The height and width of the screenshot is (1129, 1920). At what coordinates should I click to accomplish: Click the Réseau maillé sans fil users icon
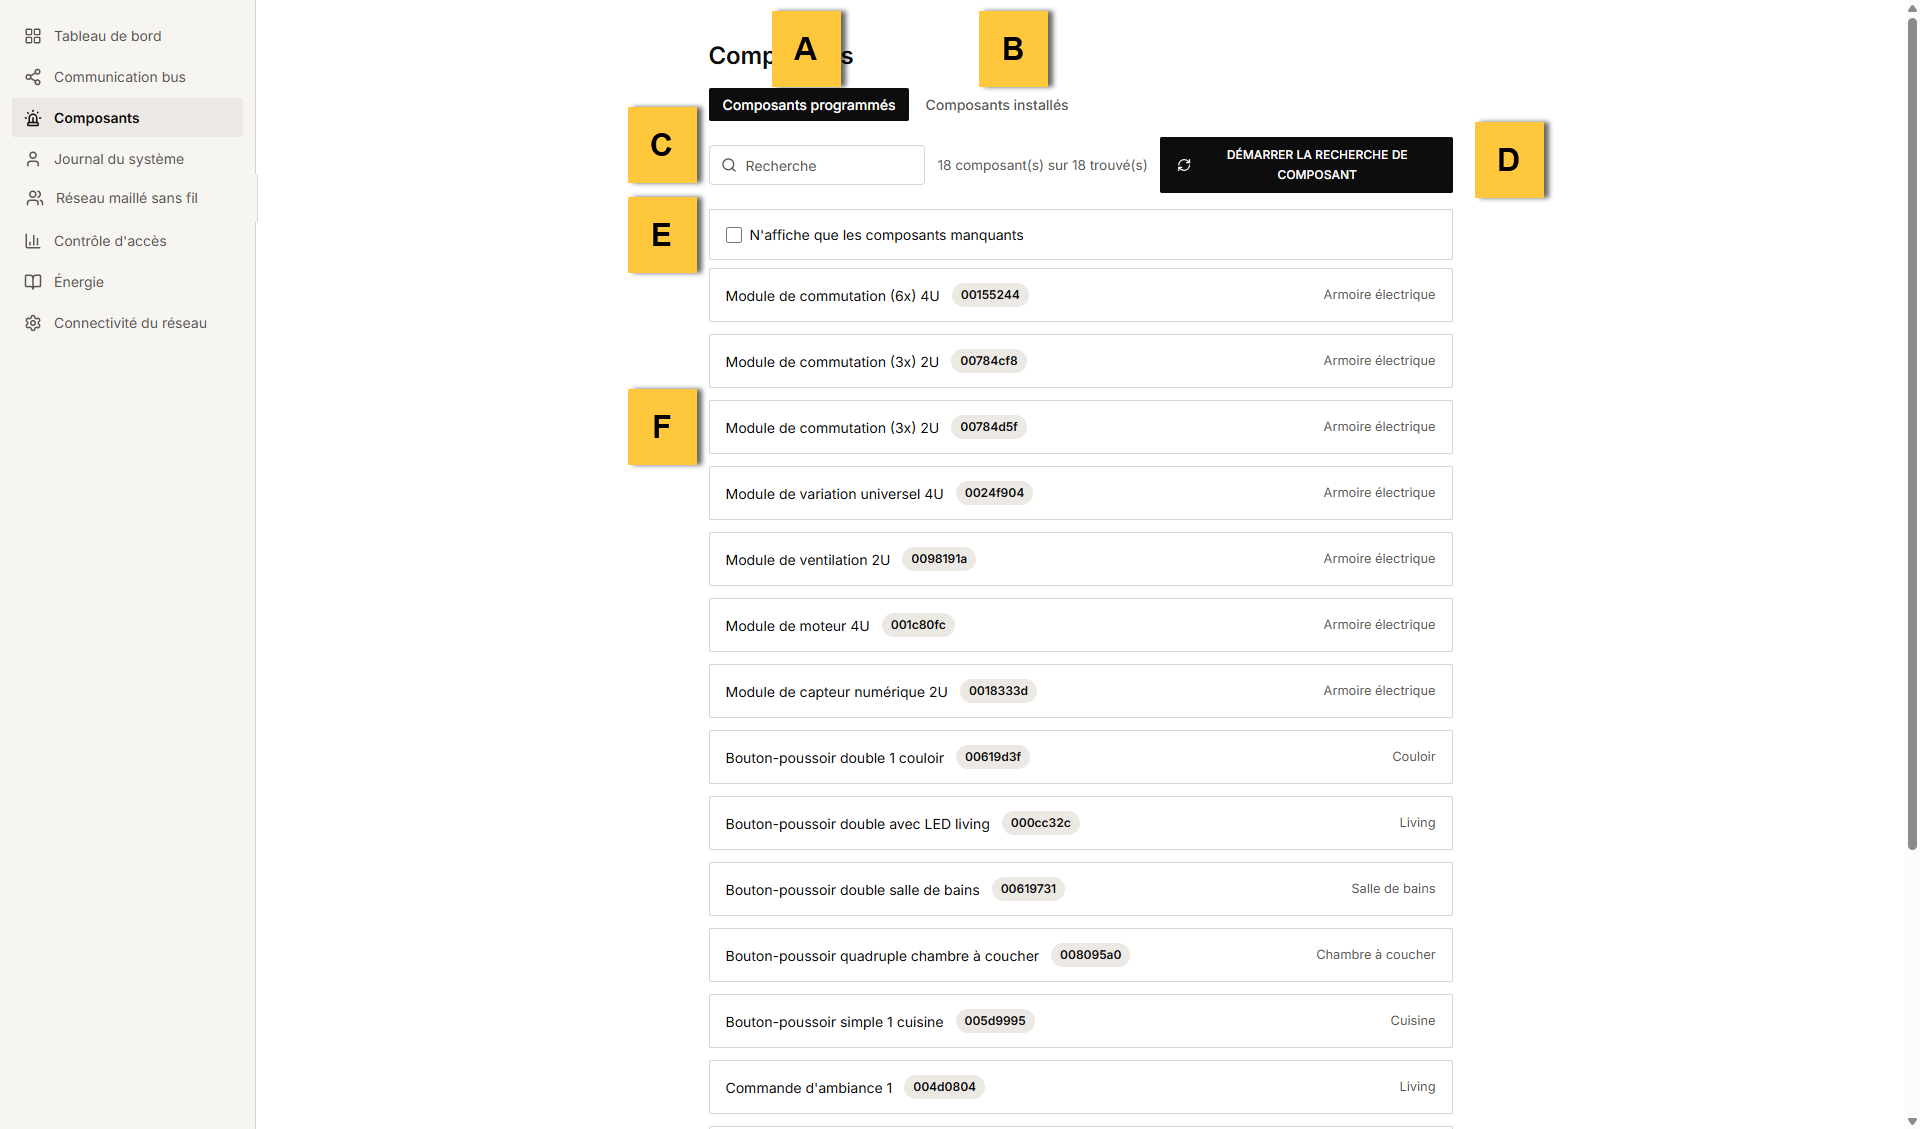point(35,198)
